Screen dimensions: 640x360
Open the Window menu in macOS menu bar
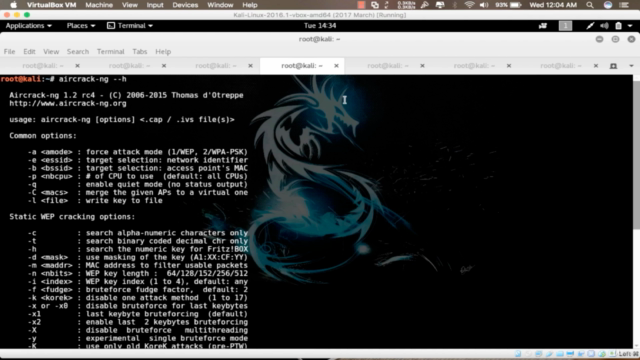220,5
